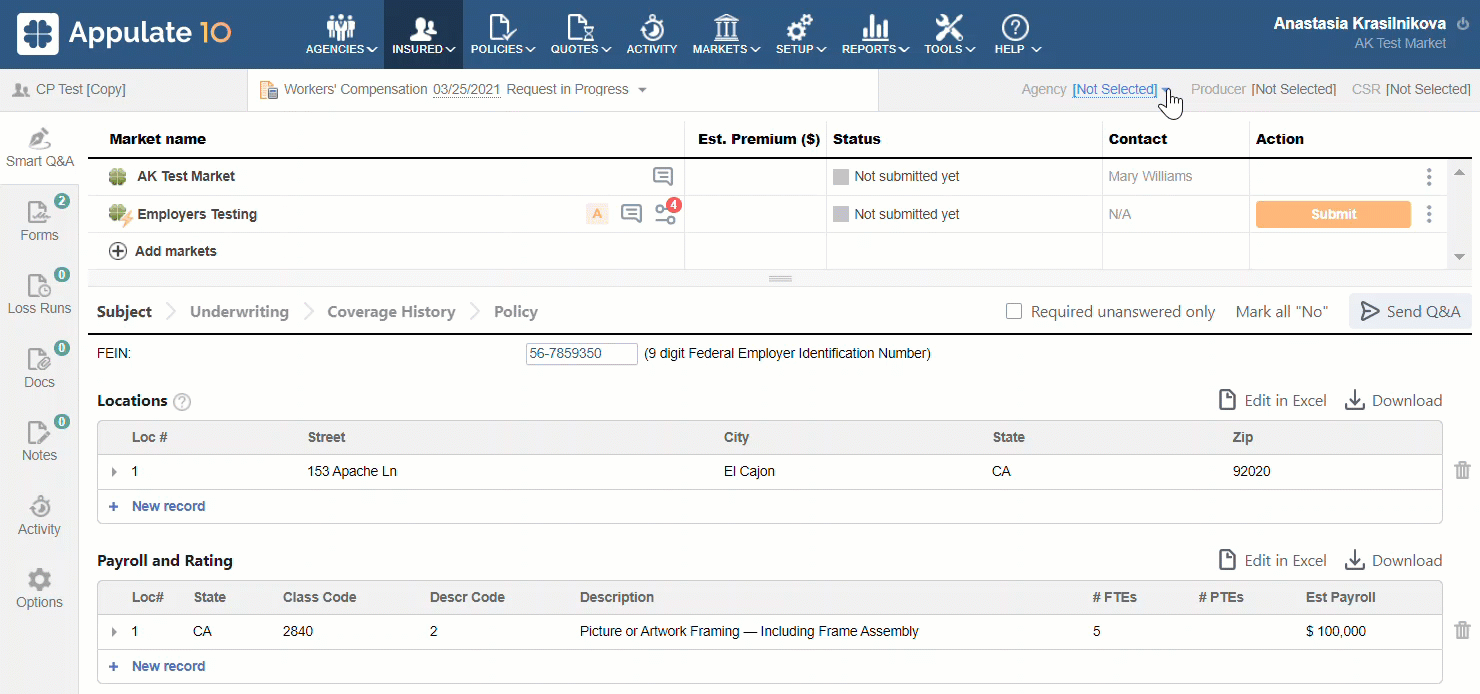Click the $ 100,000 Est Payroll cell

pyautogui.click(x=1336, y=631)
